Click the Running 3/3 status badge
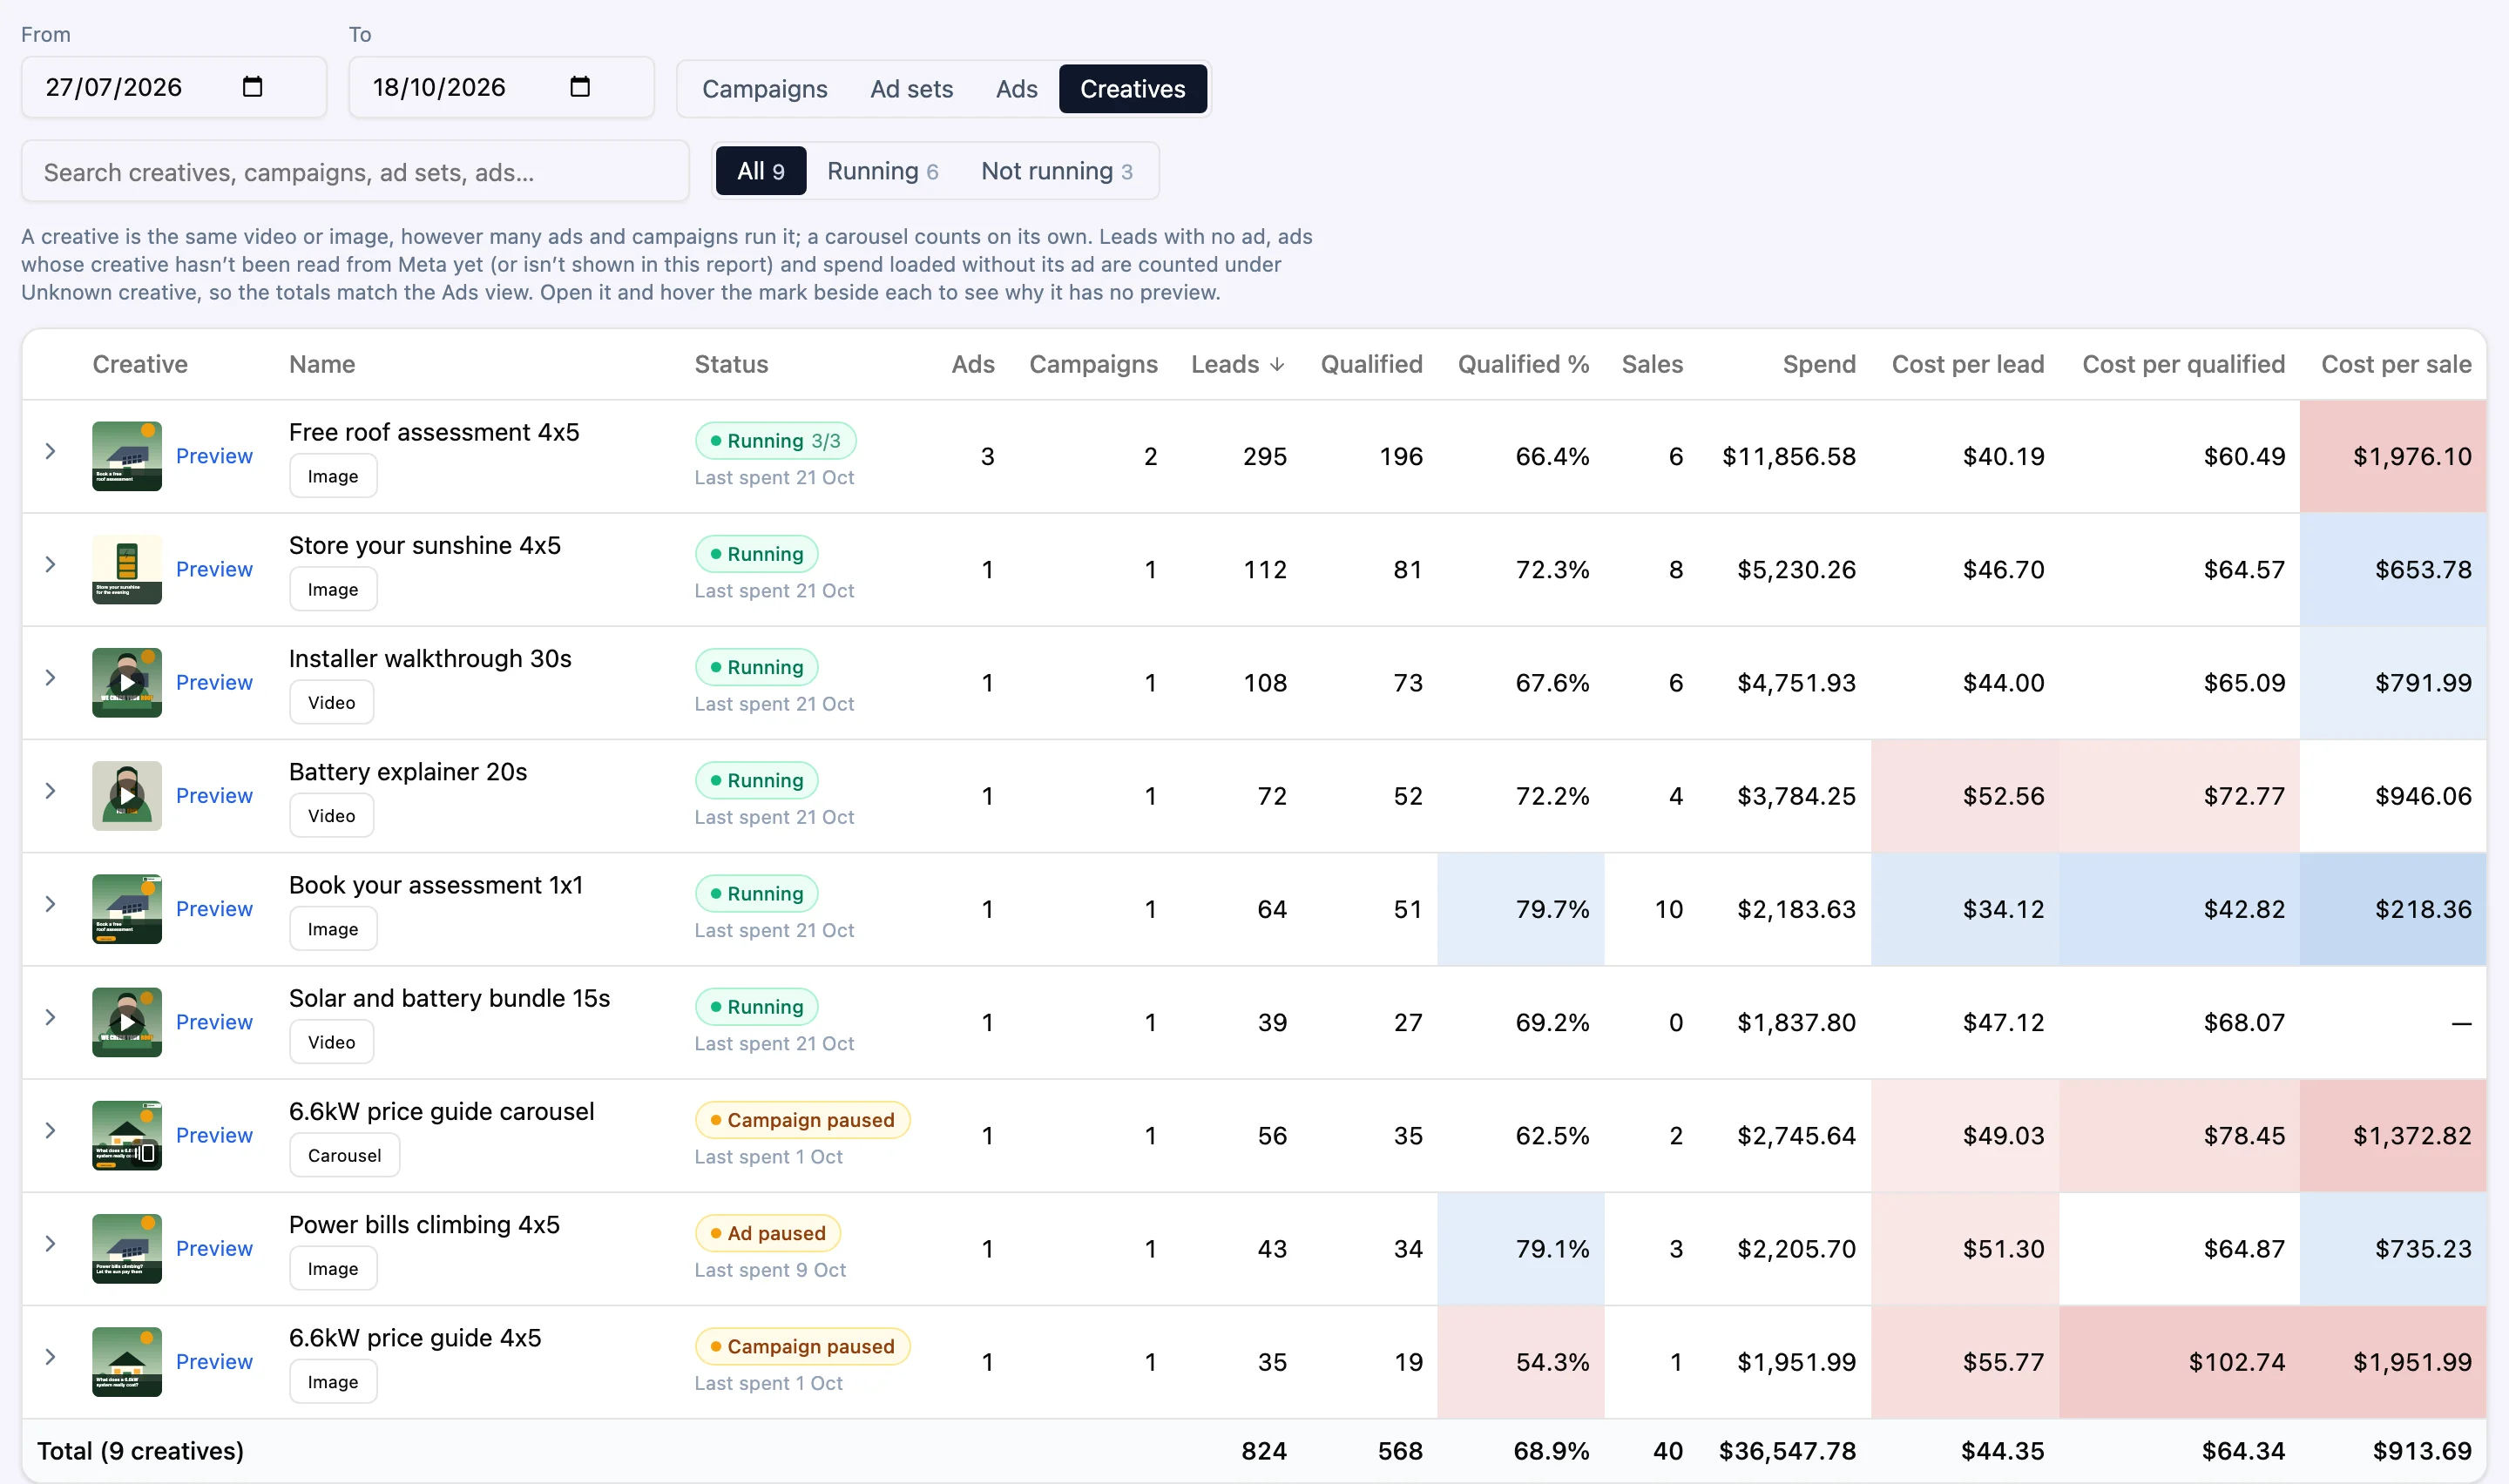Screen dimensions: 2509x1484 click(x=775, y=441)
